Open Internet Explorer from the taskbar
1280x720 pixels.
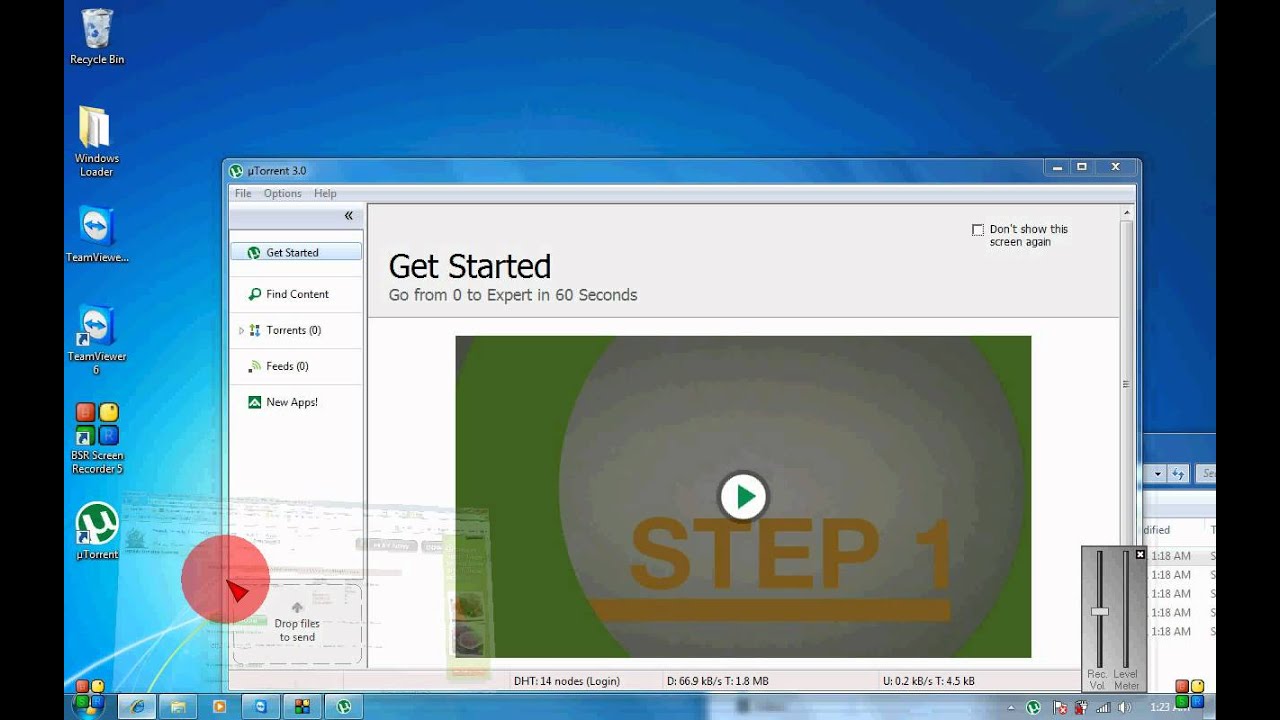point(138,706)
